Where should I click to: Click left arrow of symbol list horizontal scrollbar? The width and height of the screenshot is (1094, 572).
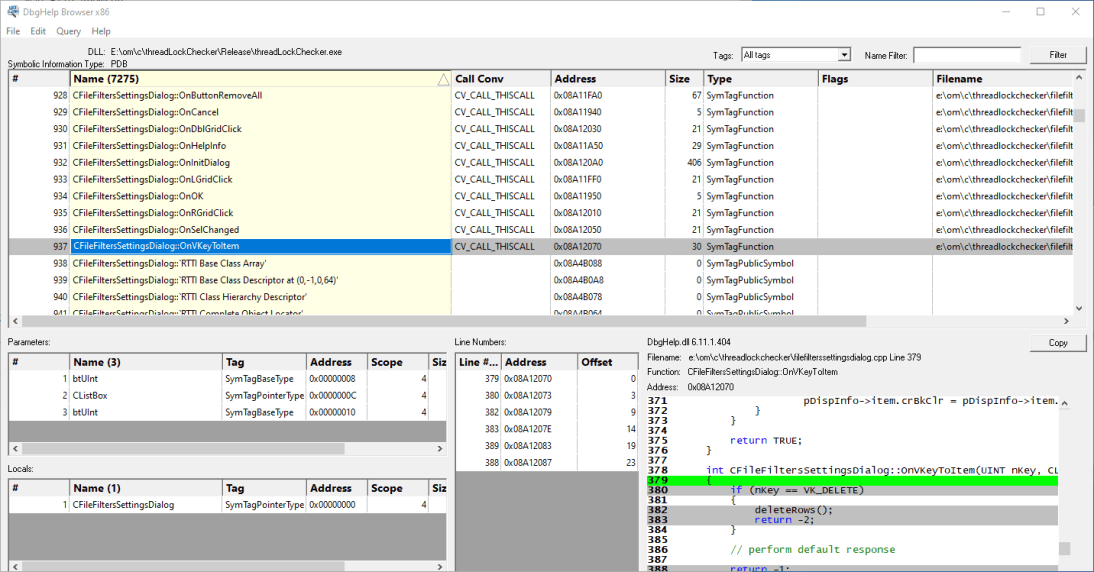point(15,322)
